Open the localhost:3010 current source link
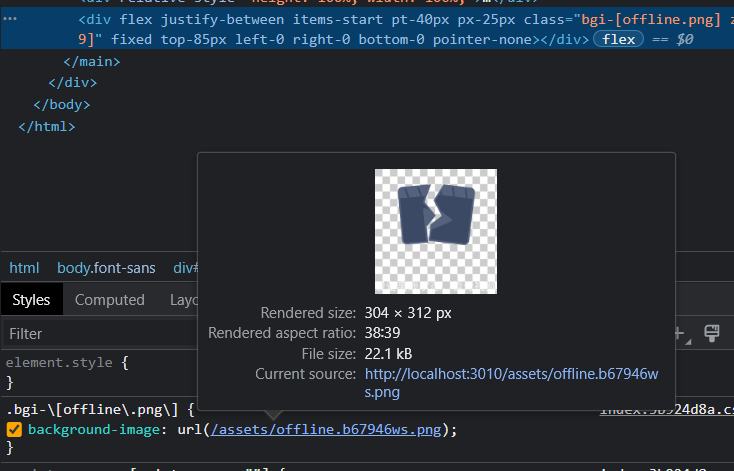 [511, 383]
